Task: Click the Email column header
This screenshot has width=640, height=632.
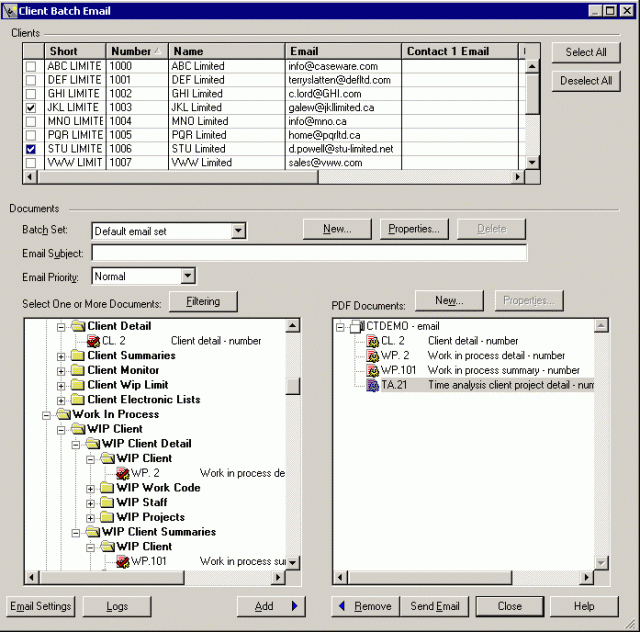Action: tap(342, 51)
